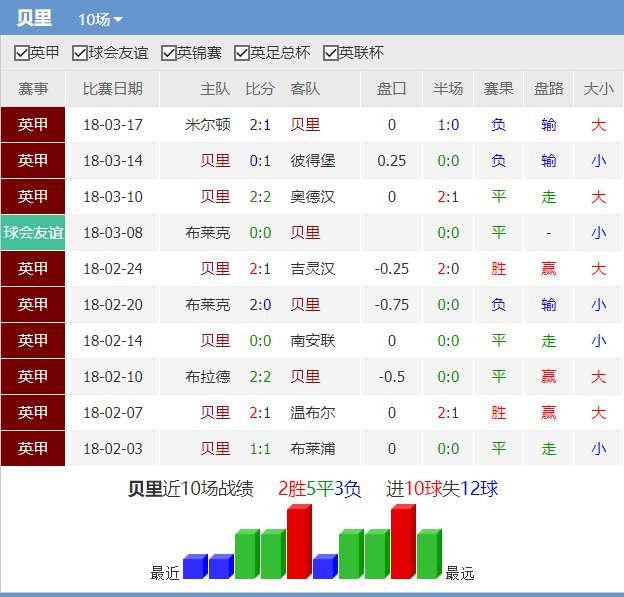This screenshot has height=597, width=624.
Task: Open the 彼得堡 away team link
Action: tap(313, 161)
